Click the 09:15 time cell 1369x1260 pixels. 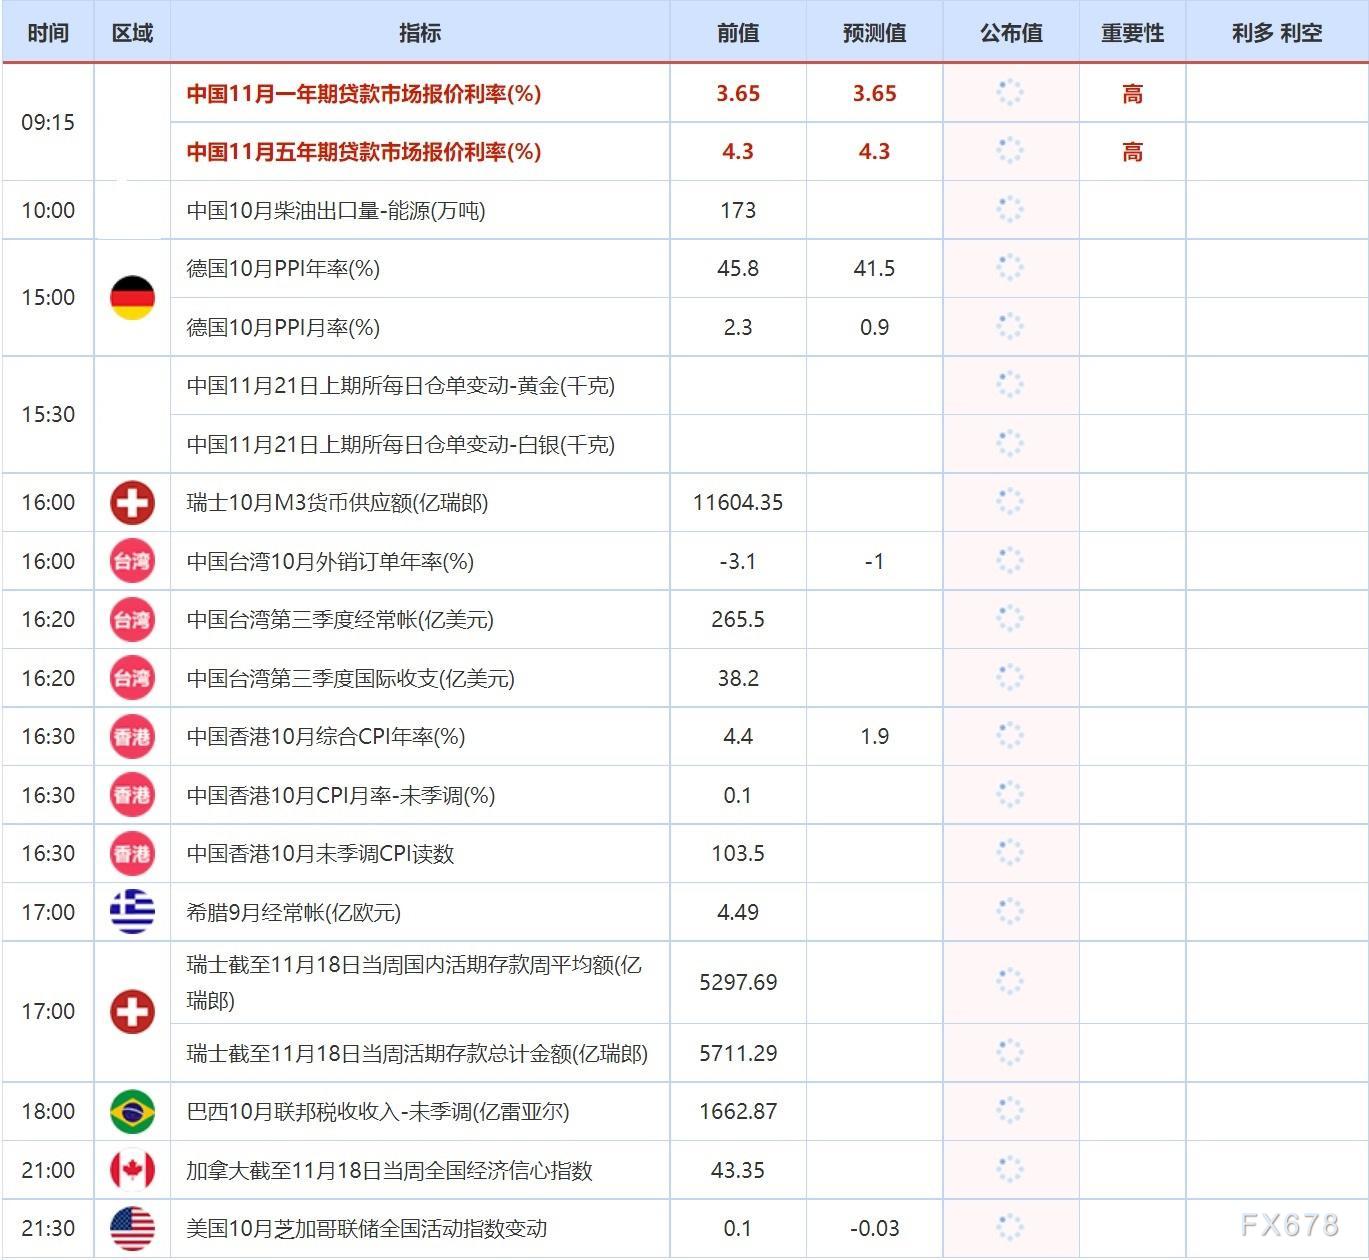(x=48, y=122)
